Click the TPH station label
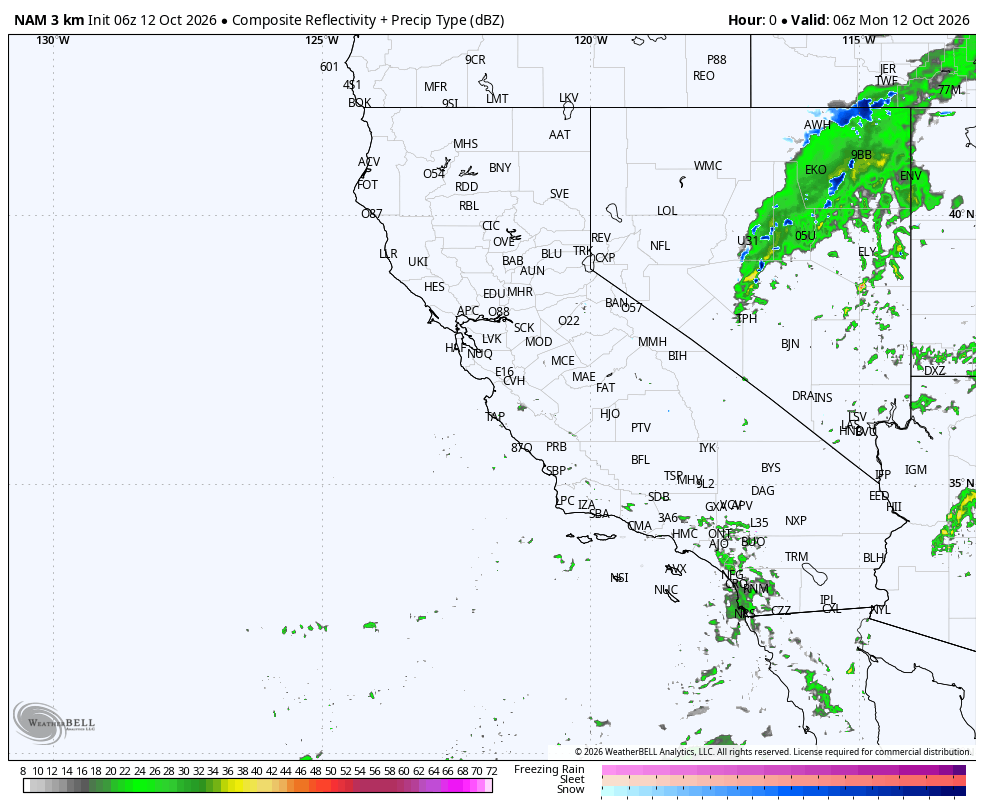This screenshot has height=808, width=984. coord(747,319)
